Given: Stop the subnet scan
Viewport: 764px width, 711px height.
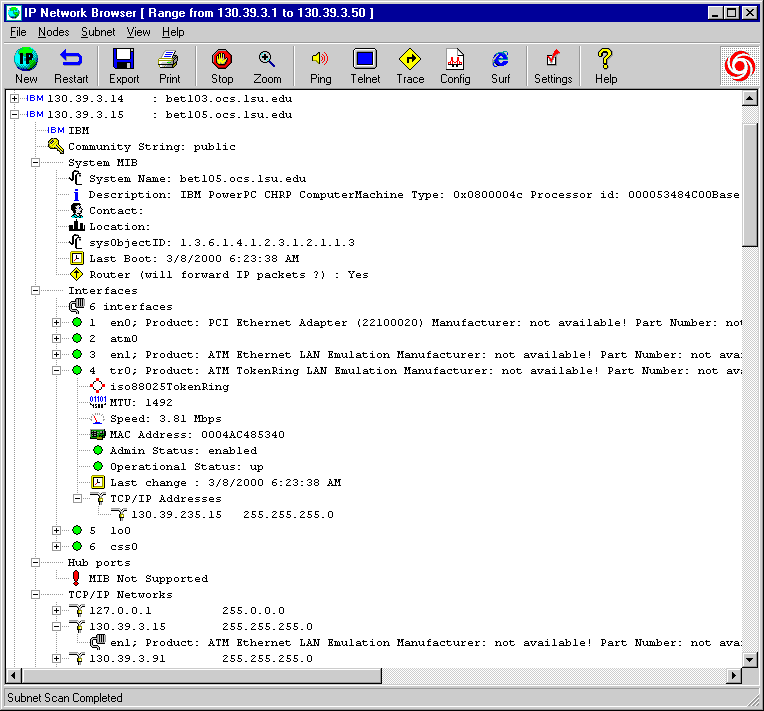Looking at the screenshot, I should pyautogui.click(x=222, y=66).
